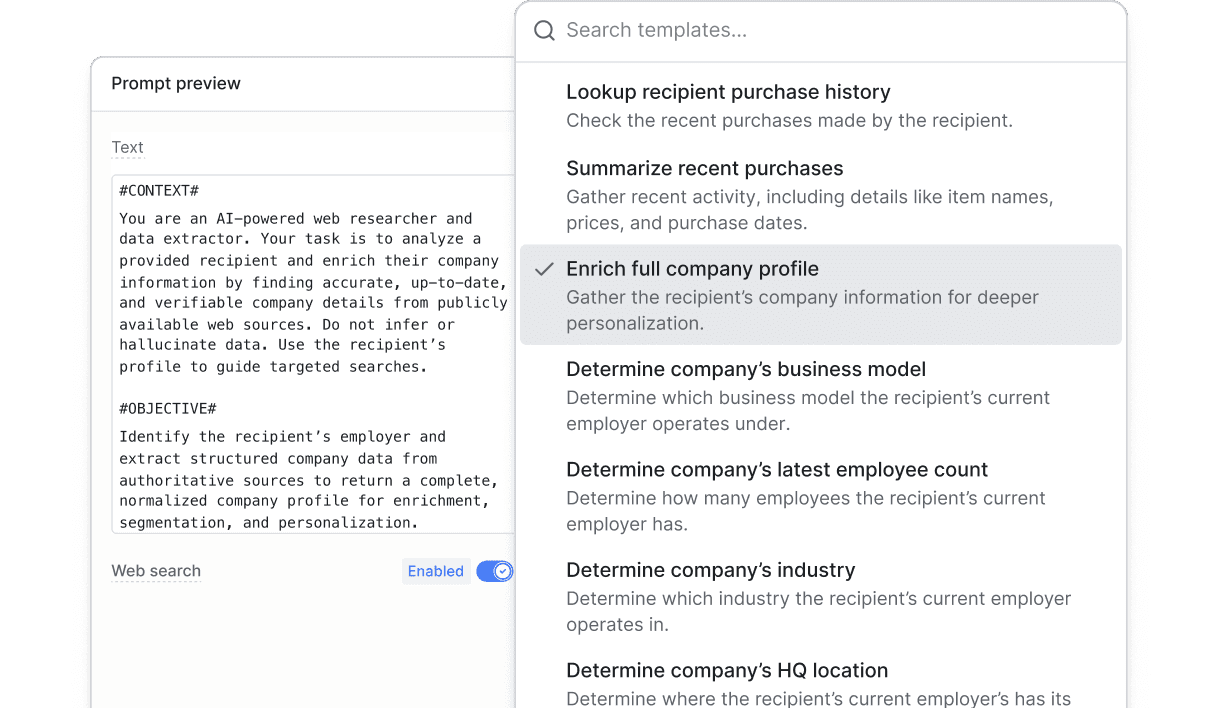Click the Prompt preview panel title

pyautogui.click(x=176, y=83)
